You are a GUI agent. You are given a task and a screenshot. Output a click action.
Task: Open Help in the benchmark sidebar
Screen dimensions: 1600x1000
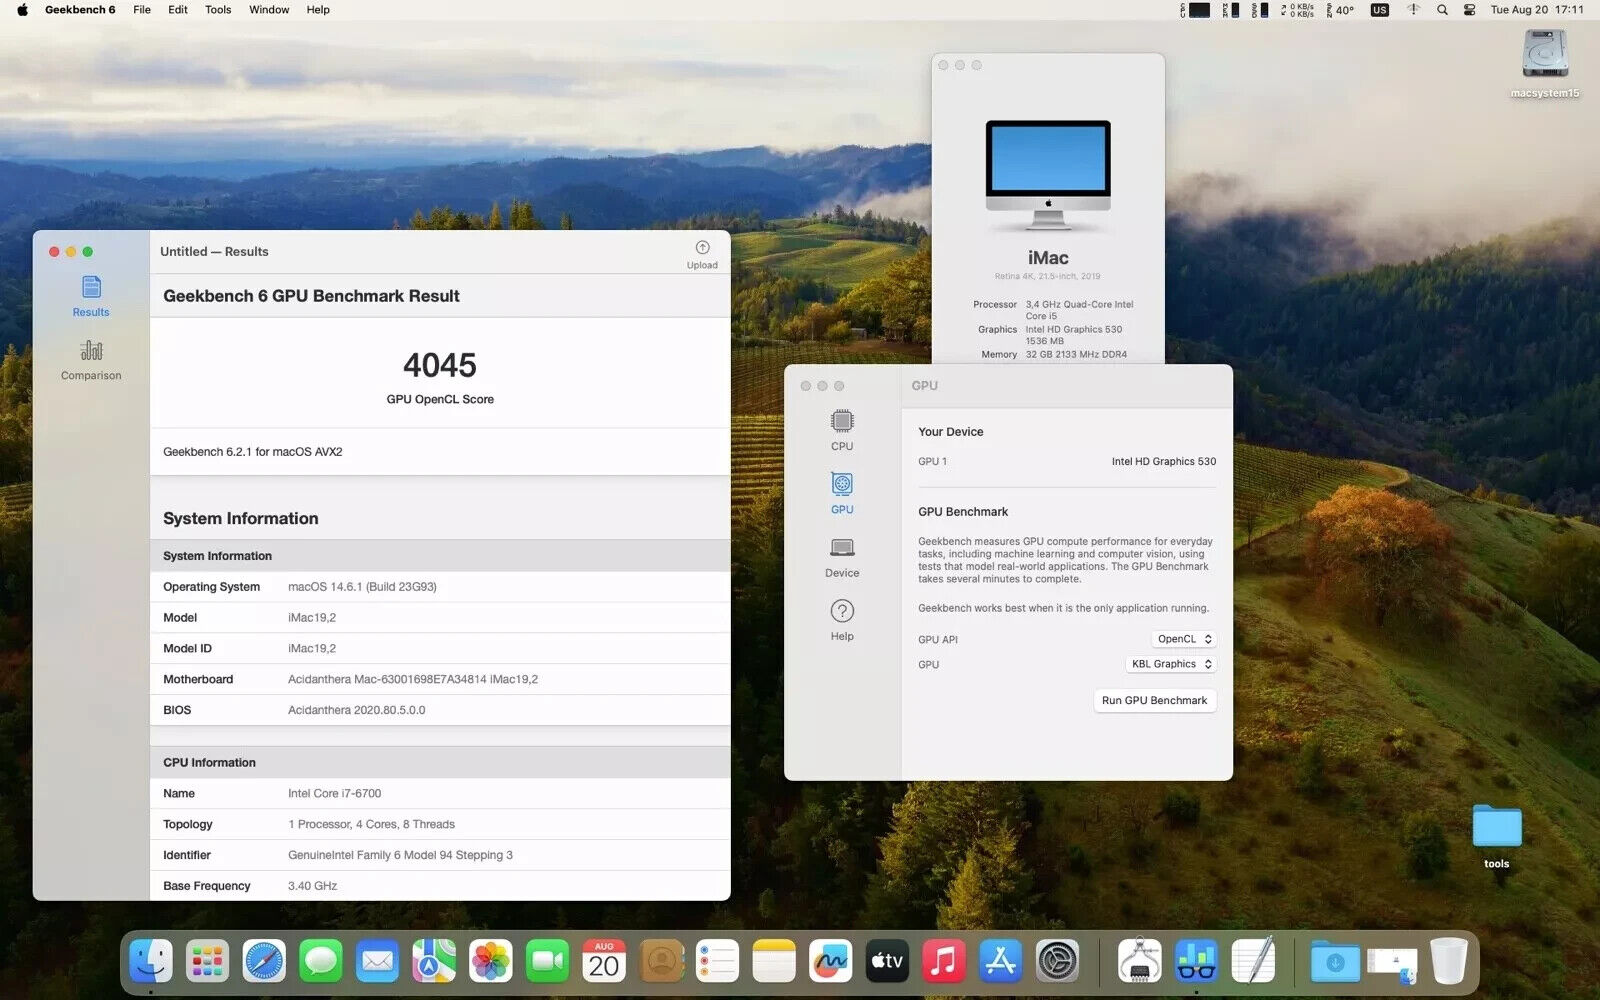842,620
